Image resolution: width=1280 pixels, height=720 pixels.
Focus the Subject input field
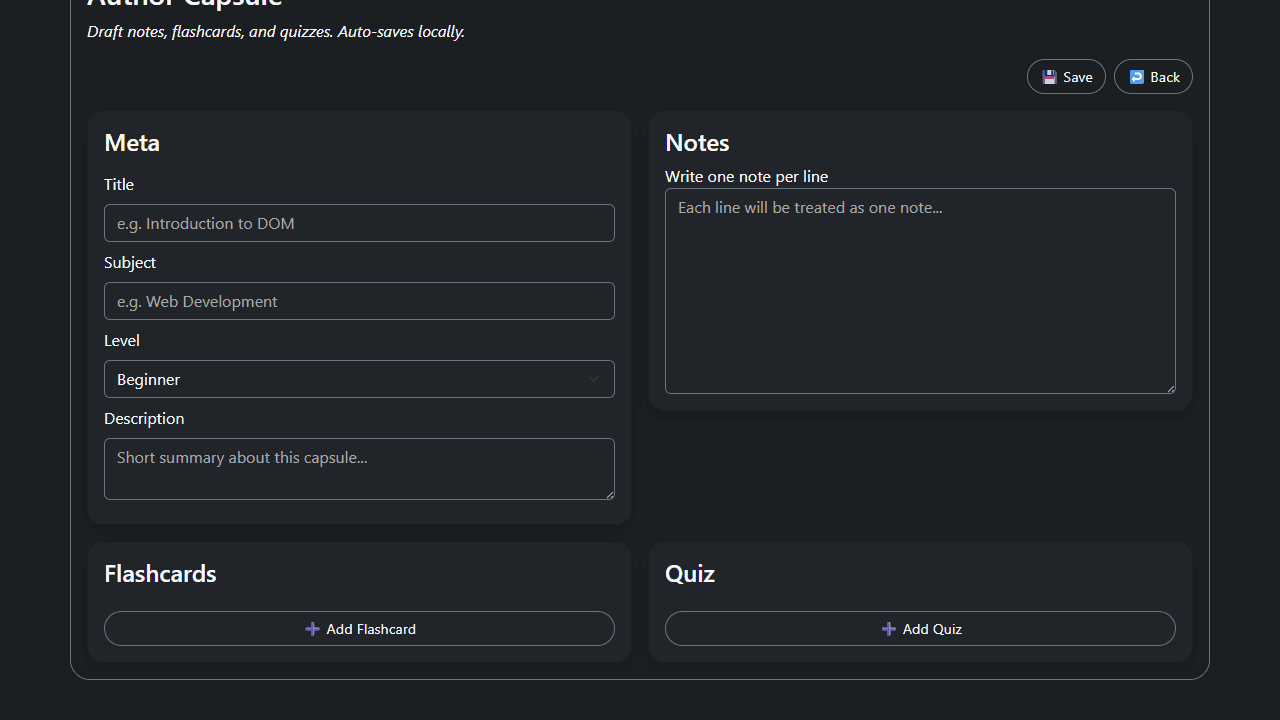pyautogui.click(x=359, y=301)
